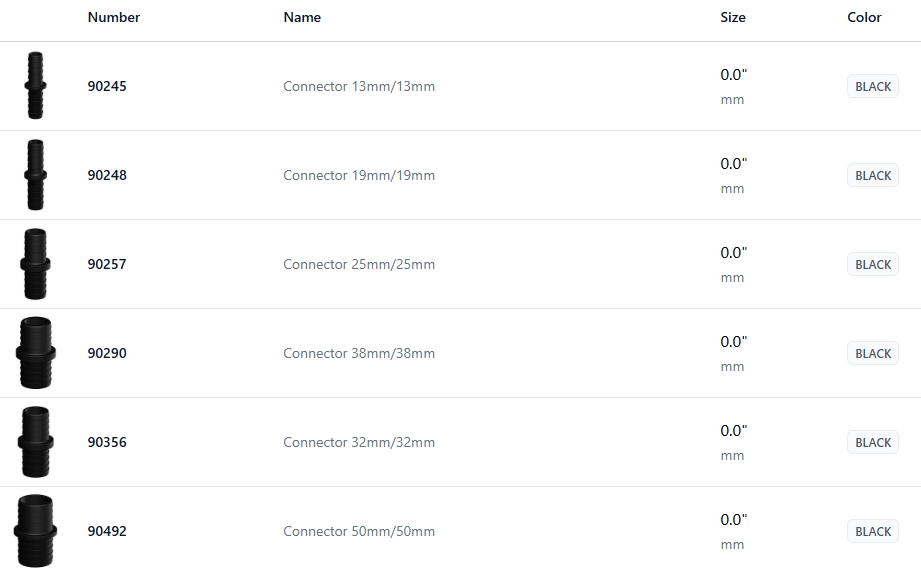Select Connector 38mm/38mm name link
Screen dimensions: 921x574
coord(359,354)
